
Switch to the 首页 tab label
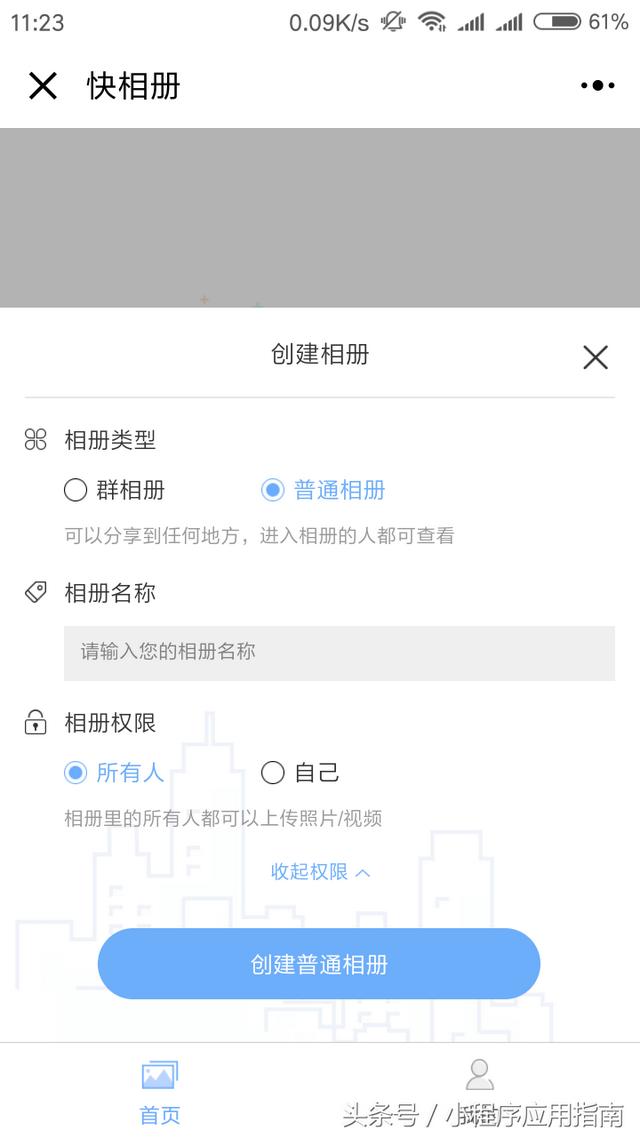point(160,1115)
